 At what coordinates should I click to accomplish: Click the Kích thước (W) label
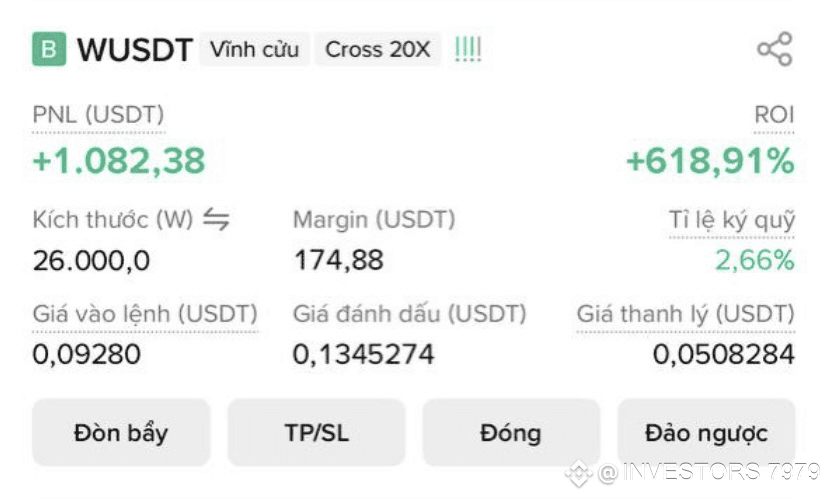pos(112,219)
